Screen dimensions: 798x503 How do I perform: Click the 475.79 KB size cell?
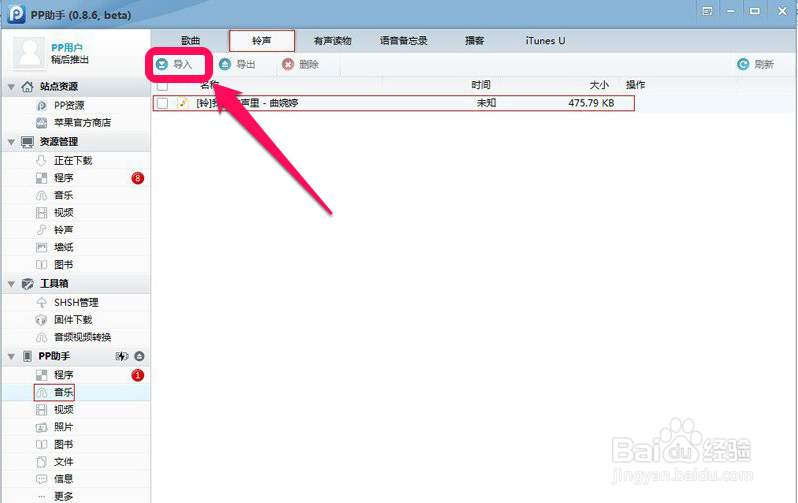coord(591,103)
